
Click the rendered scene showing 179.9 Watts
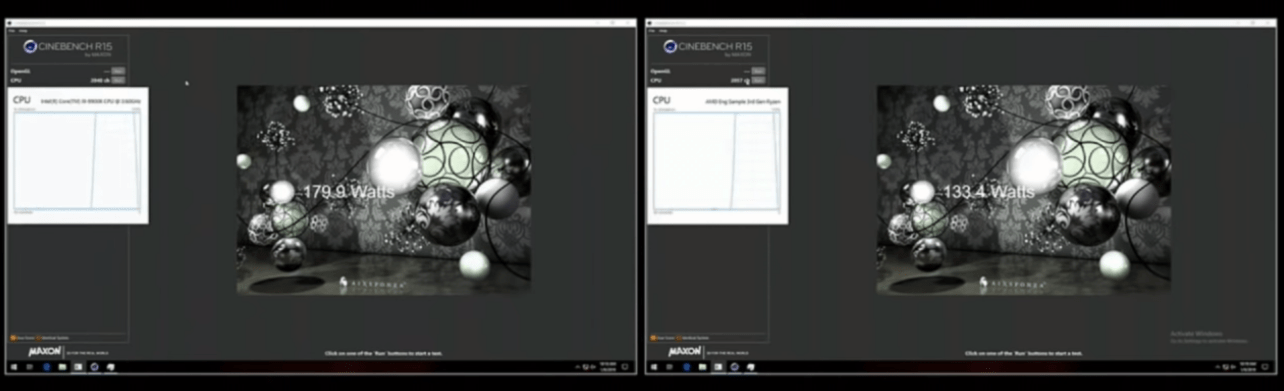(384, 190)
